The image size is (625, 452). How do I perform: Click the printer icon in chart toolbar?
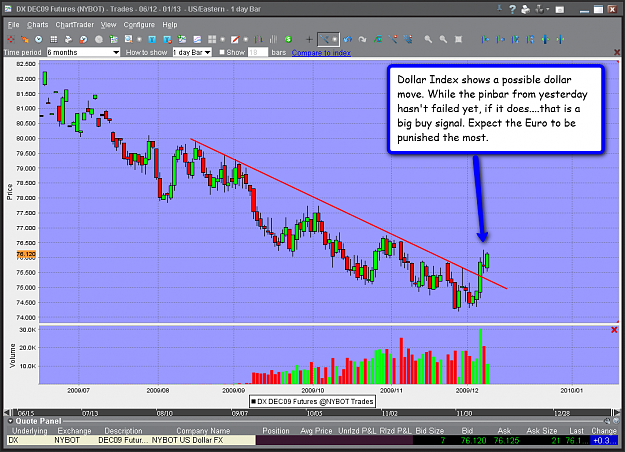[69, 39]
